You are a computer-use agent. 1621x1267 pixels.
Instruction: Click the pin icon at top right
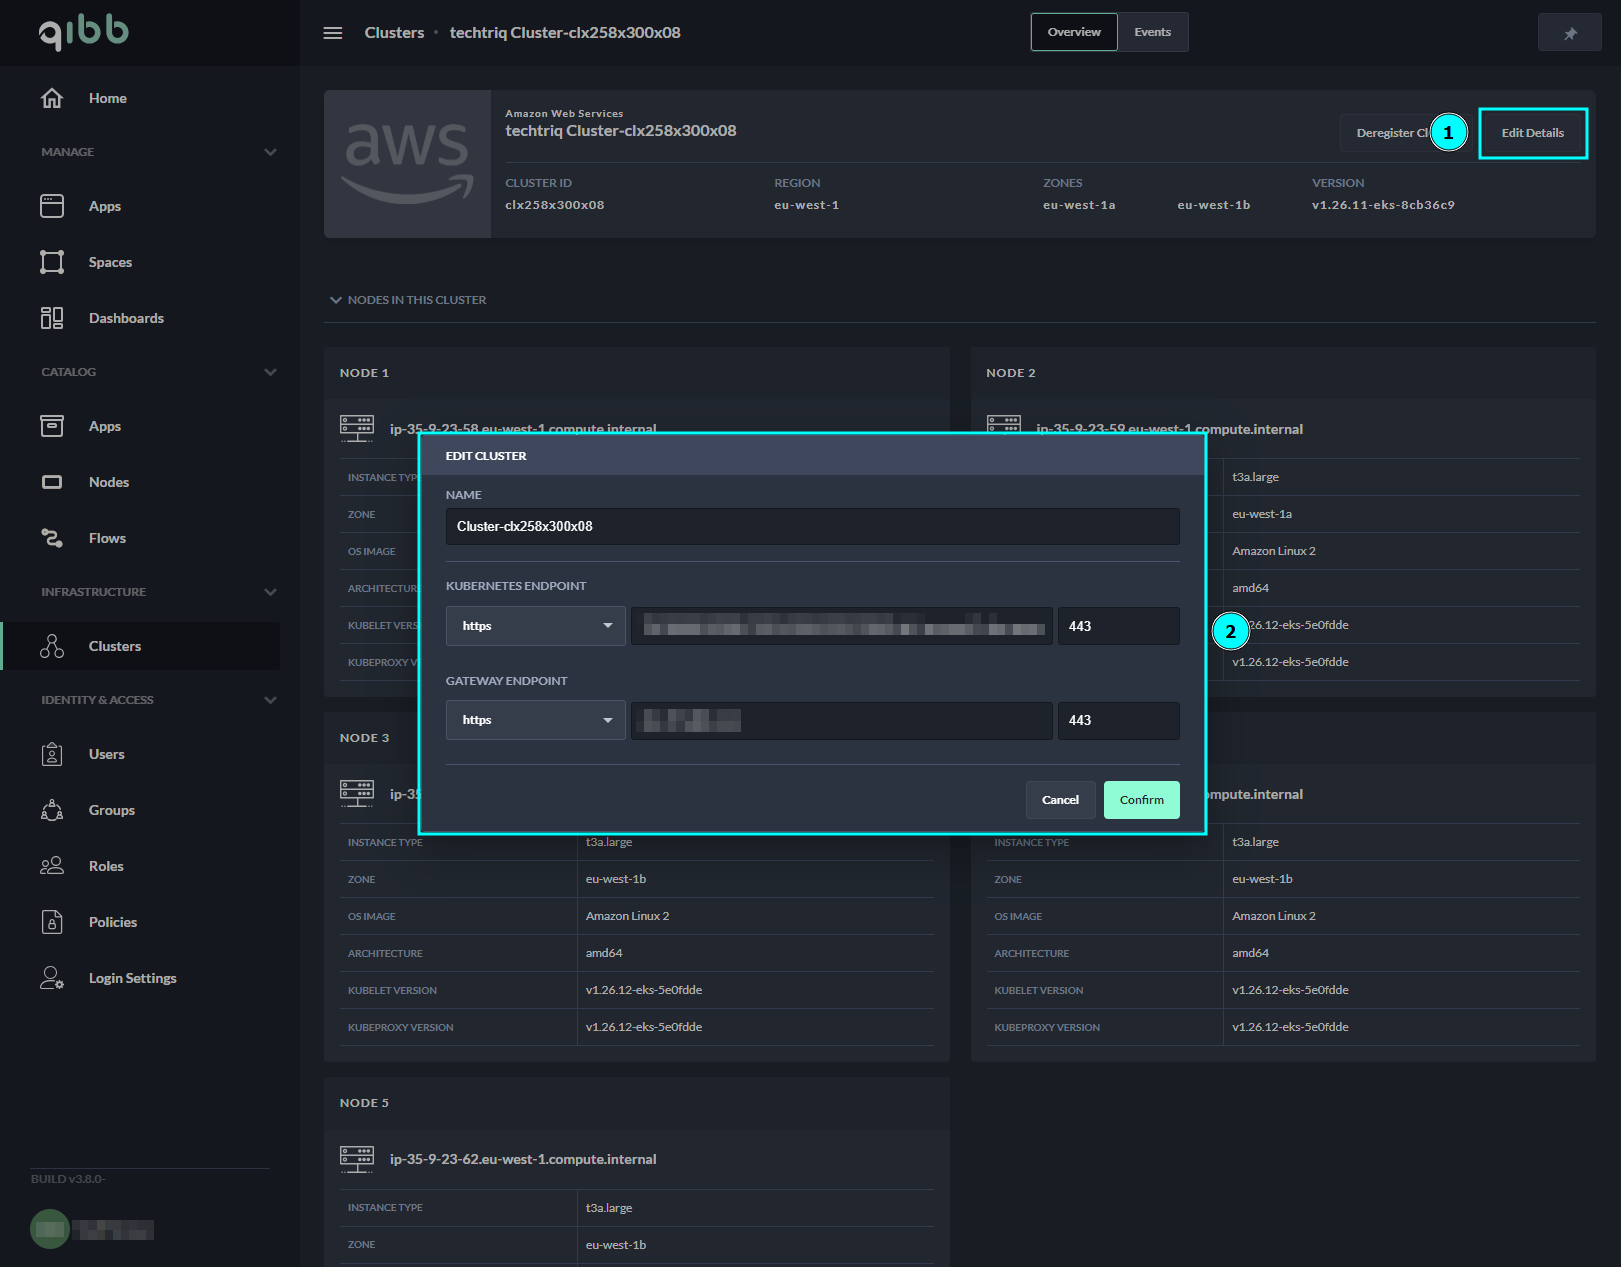tap(1569, 31)
